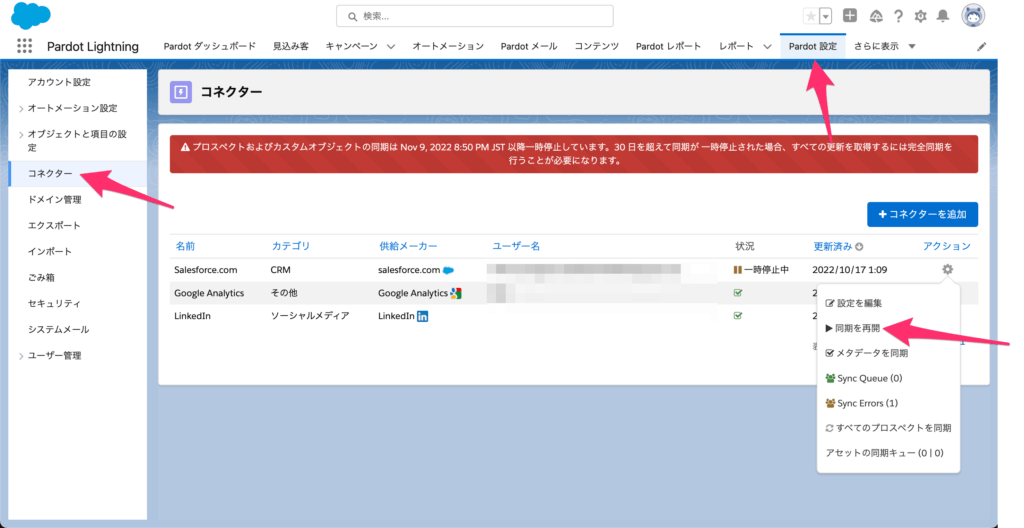Open the レポート tab

point(736,46)
